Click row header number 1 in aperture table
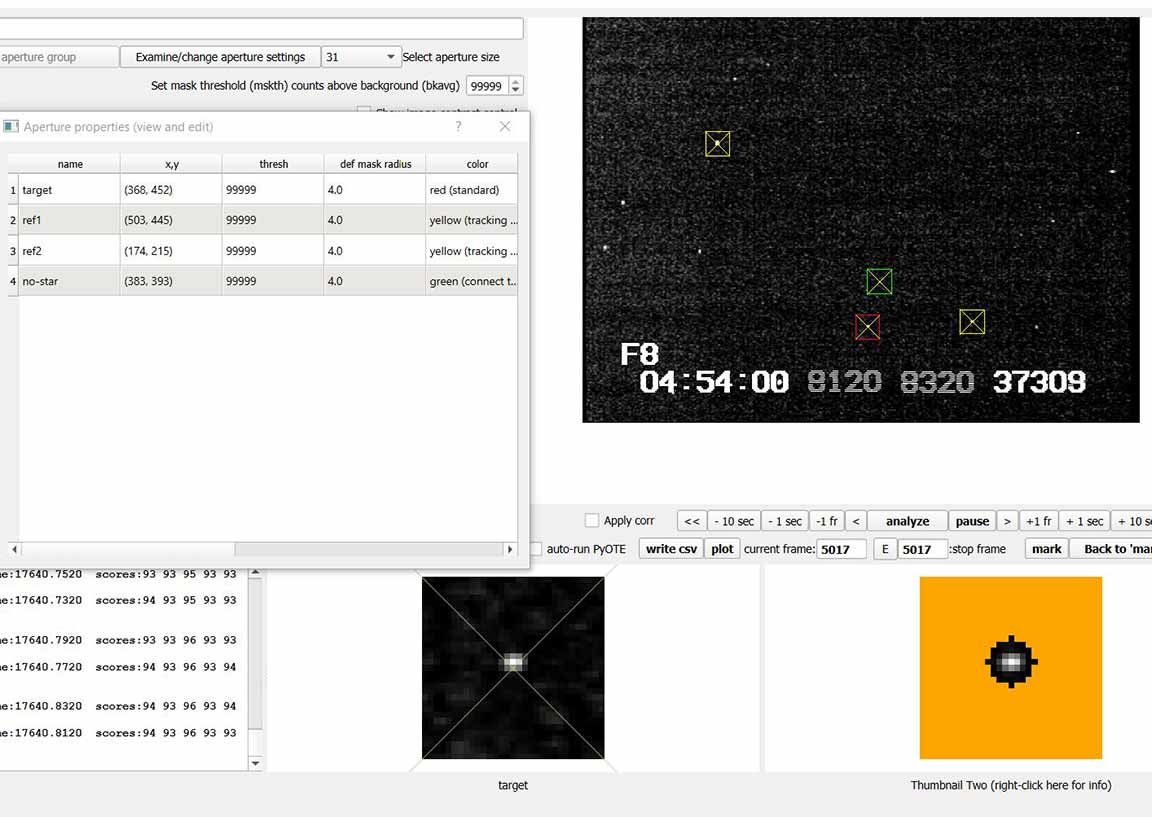 tap(12, 190)
